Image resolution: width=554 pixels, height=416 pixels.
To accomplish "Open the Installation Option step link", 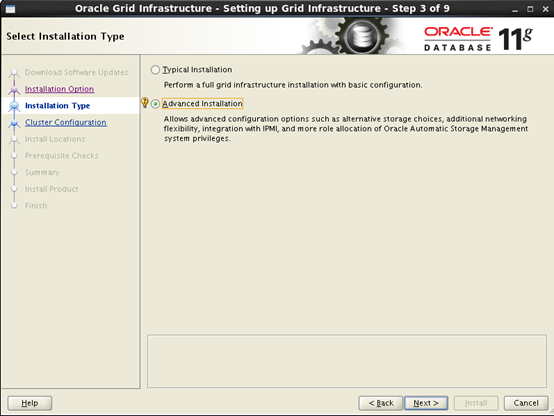I will coord(59,89).
